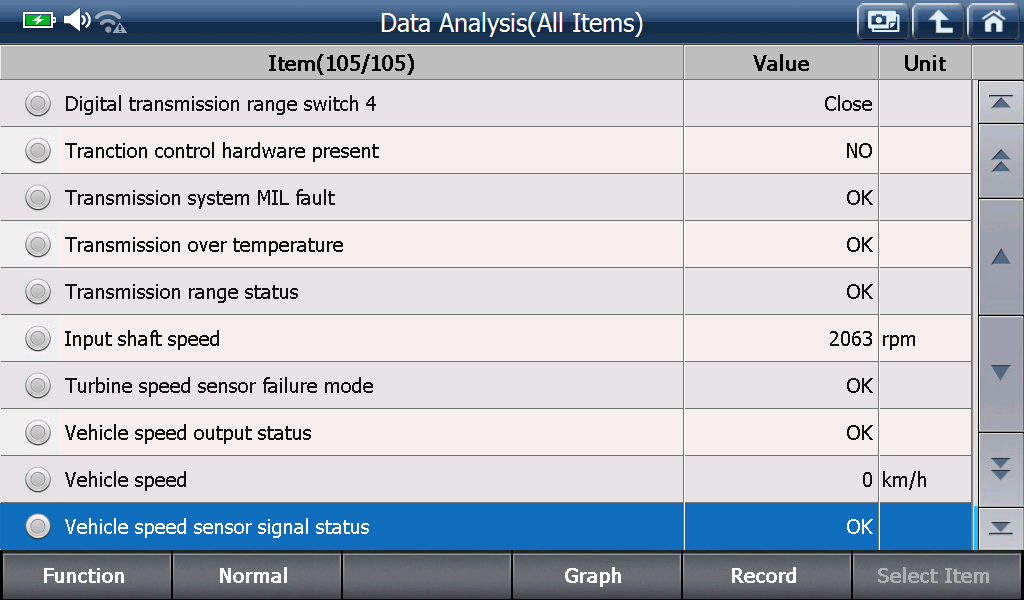
Task: Jump to top of list arrow
Action: point(1000,102)
